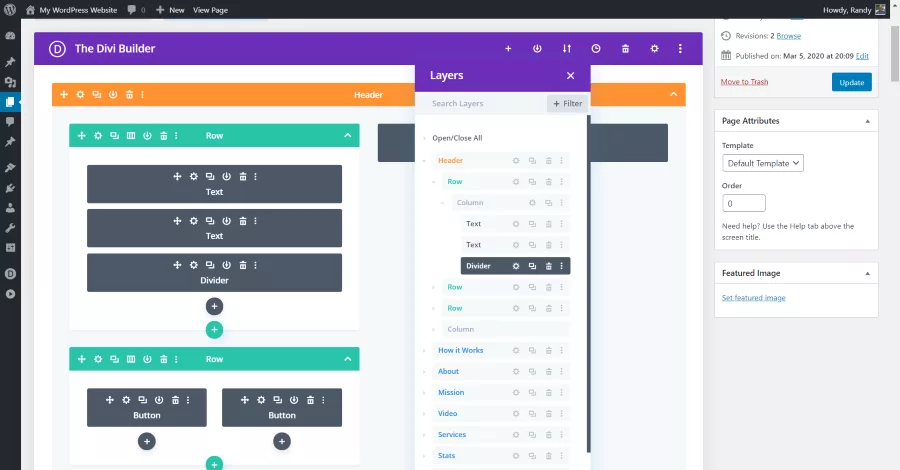The height and width of the screenshot is (470, 900).
Task: Open the Template dropdown
Action: point(763,163)
